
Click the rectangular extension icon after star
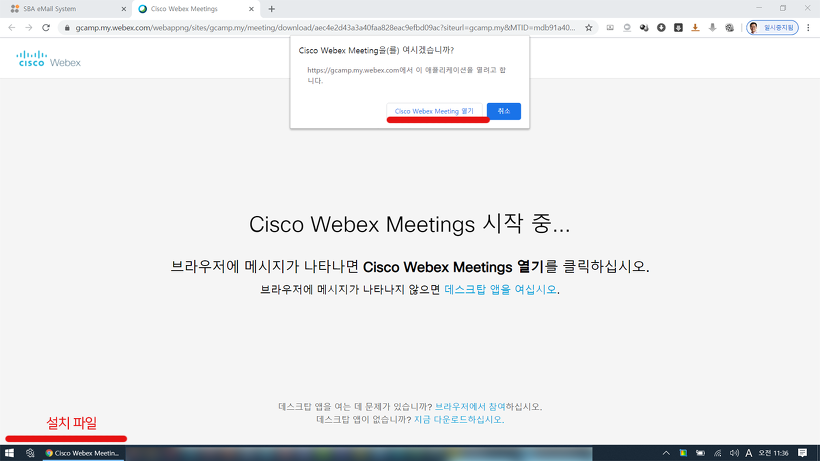coord(610,28)
